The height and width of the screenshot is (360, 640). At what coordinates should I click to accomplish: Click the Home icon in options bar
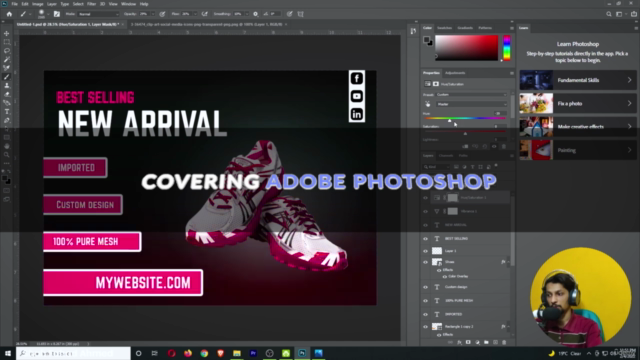point(9,14)
